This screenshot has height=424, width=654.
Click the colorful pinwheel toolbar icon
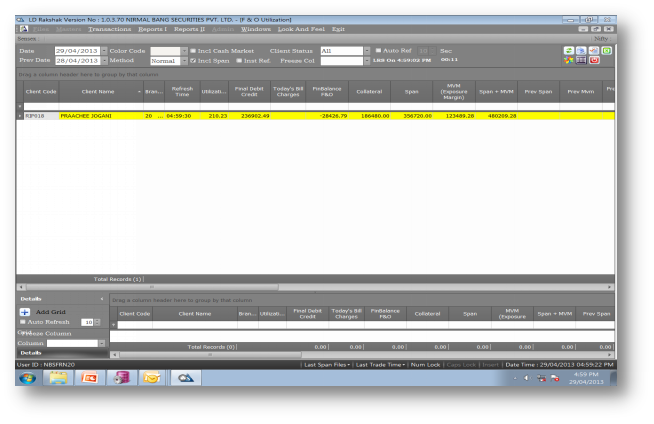point(569,61)
